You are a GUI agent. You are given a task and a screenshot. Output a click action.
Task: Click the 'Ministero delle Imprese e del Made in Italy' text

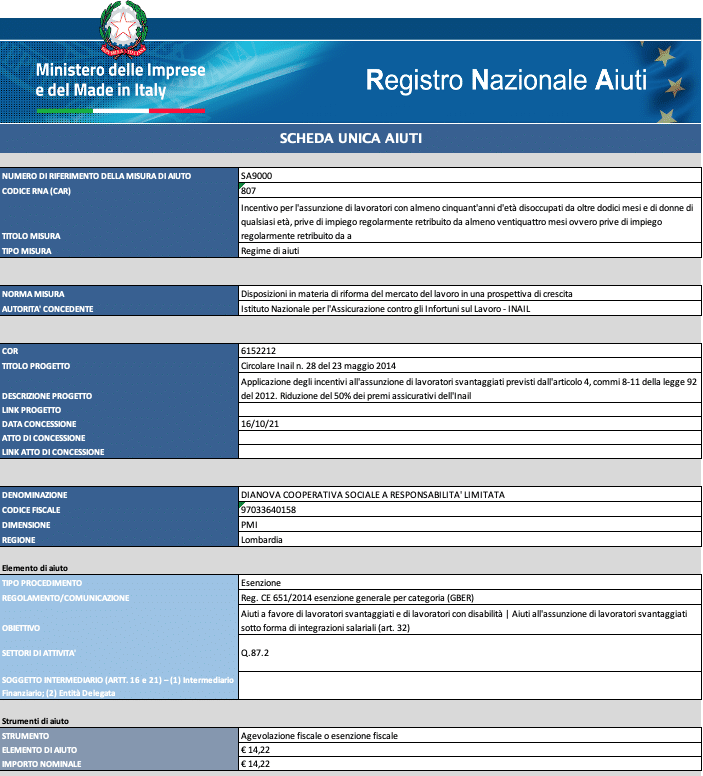[x=120, y=80]
